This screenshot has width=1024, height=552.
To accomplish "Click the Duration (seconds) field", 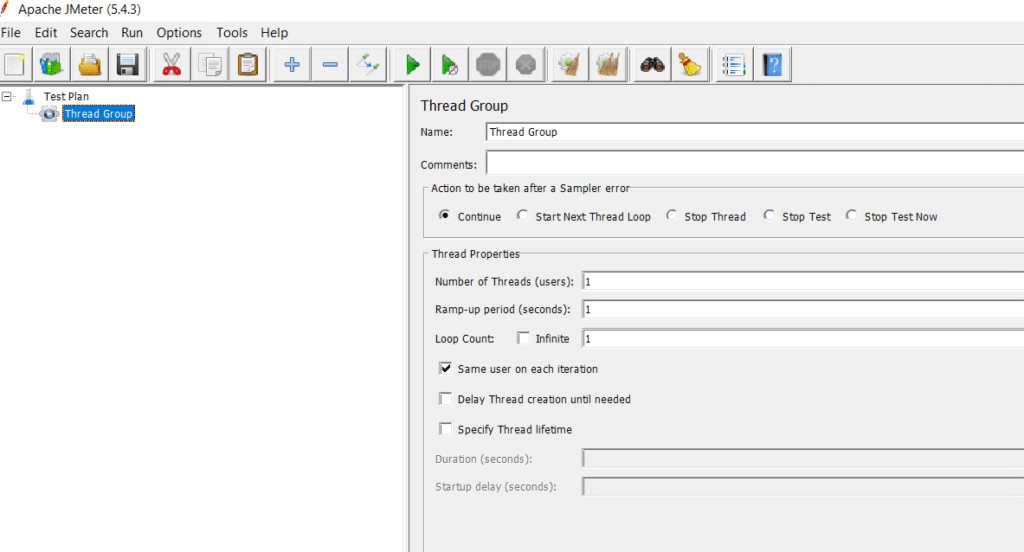I will click(x=803, y=459).
